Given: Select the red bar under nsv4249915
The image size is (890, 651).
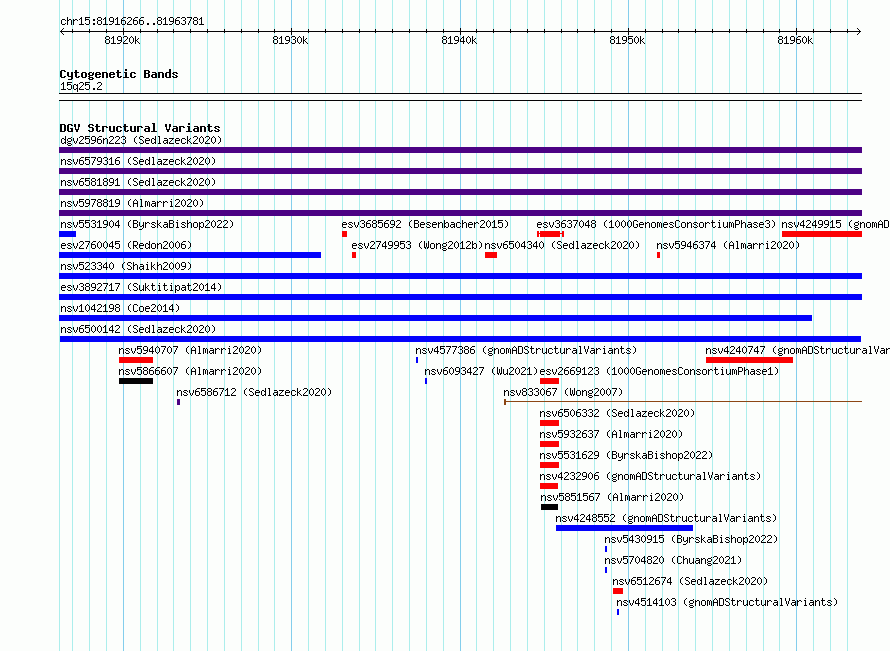Looking at the screenshot, I should (x=822, y=234).
